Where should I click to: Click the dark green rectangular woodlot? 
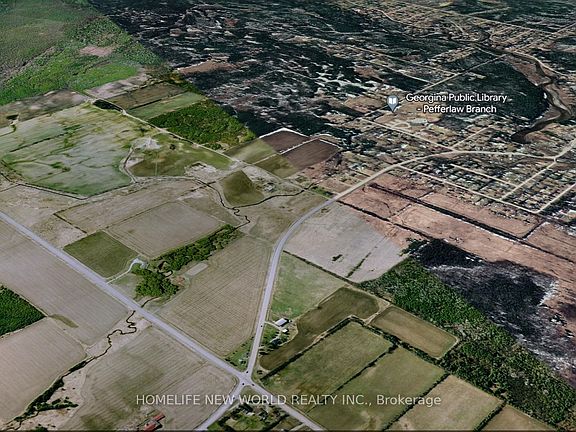pos(203,124)
